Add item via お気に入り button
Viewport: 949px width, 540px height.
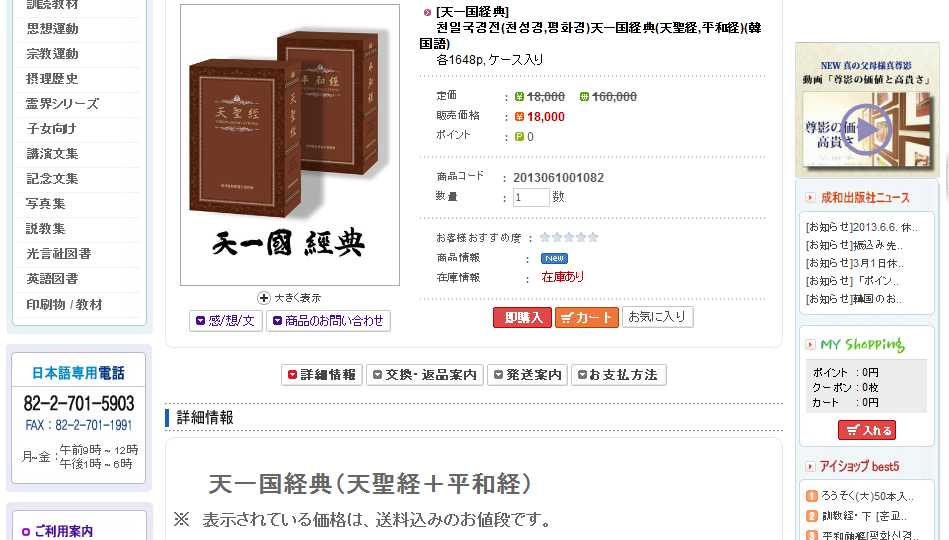(657, 317)
